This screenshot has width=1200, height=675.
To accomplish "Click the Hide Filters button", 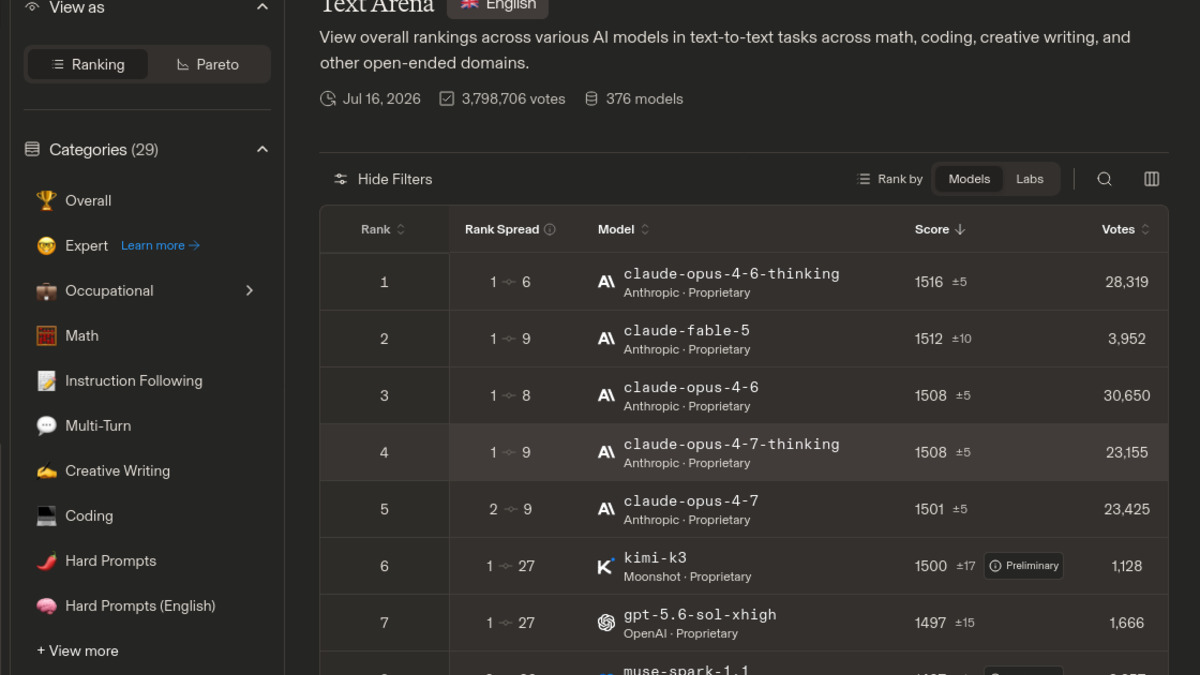I will [383, 179].
